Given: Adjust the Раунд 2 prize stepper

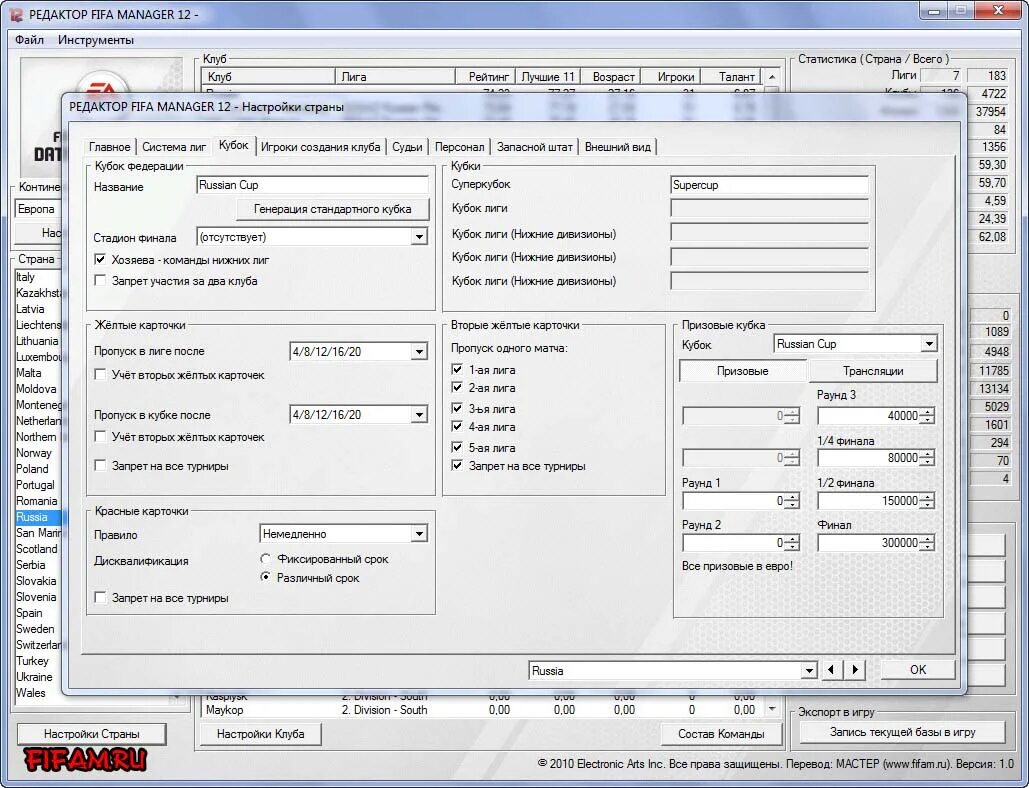Looking at the screenshot, I should coord(792,543).
